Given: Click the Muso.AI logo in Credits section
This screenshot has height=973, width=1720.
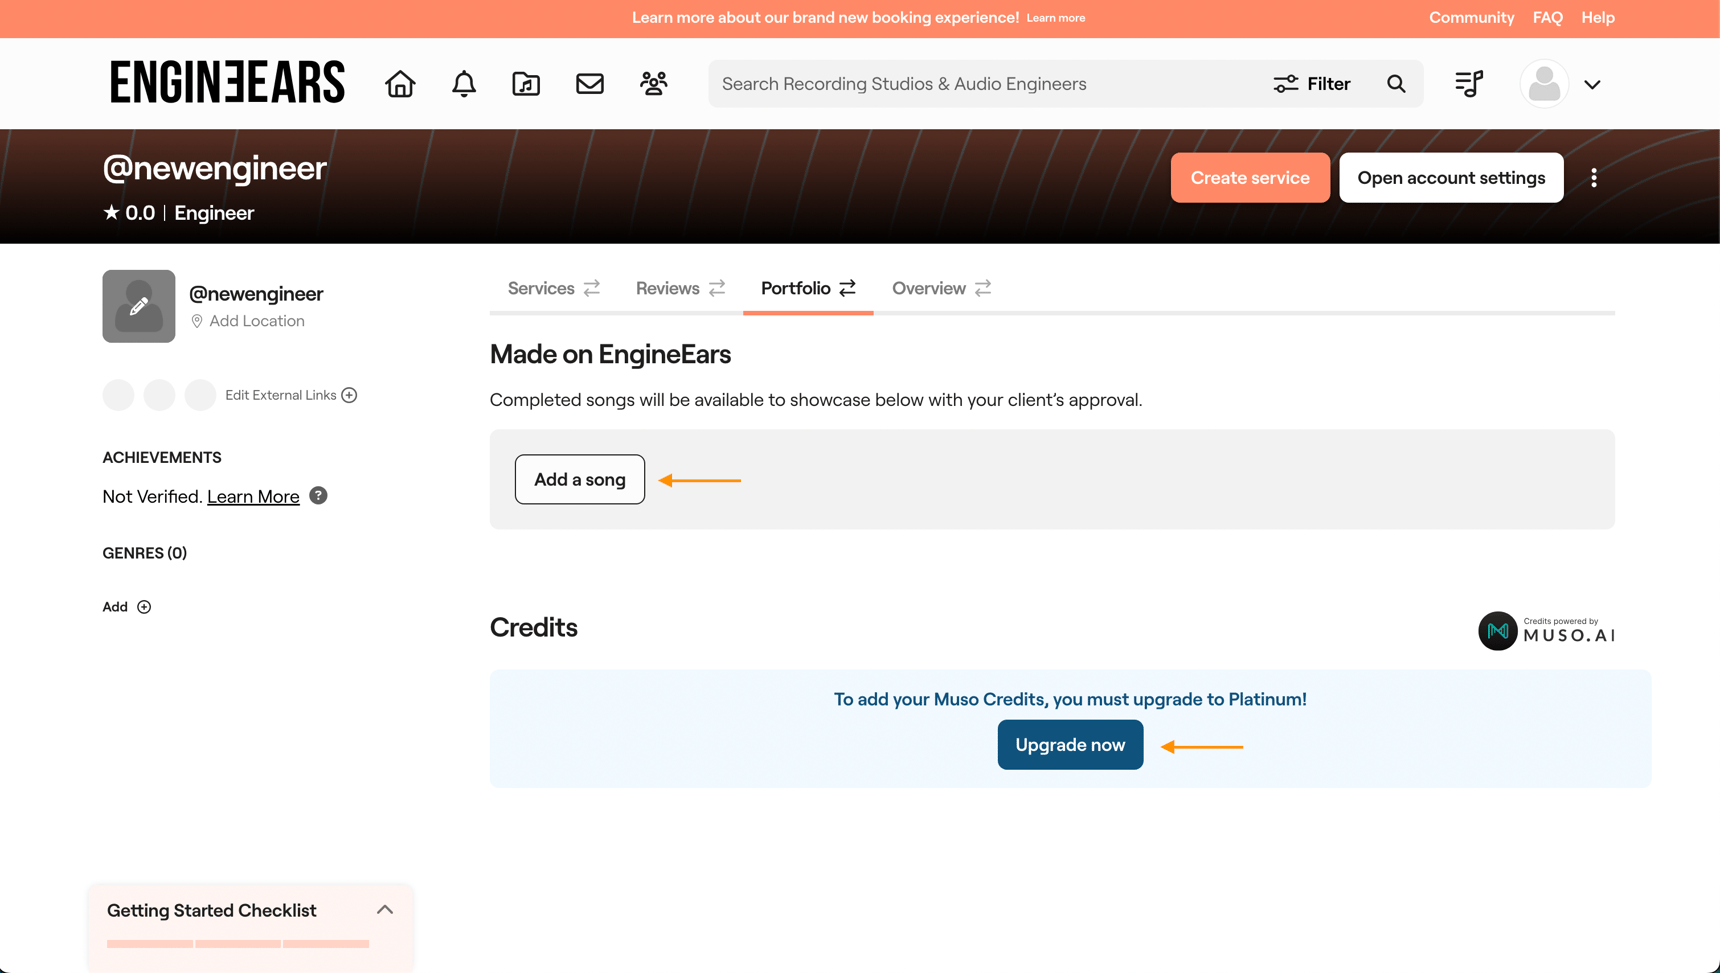Looking at the screenshot, I should pyautogui.click(x=1497, y=631).
